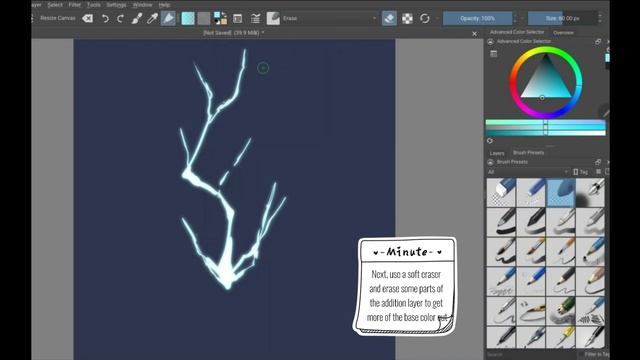Image resolution: width=640 pixels, height=360 pixels.
Task: Click the clear layer icon beside Resize Canvas
Action: tap(87, 18)
